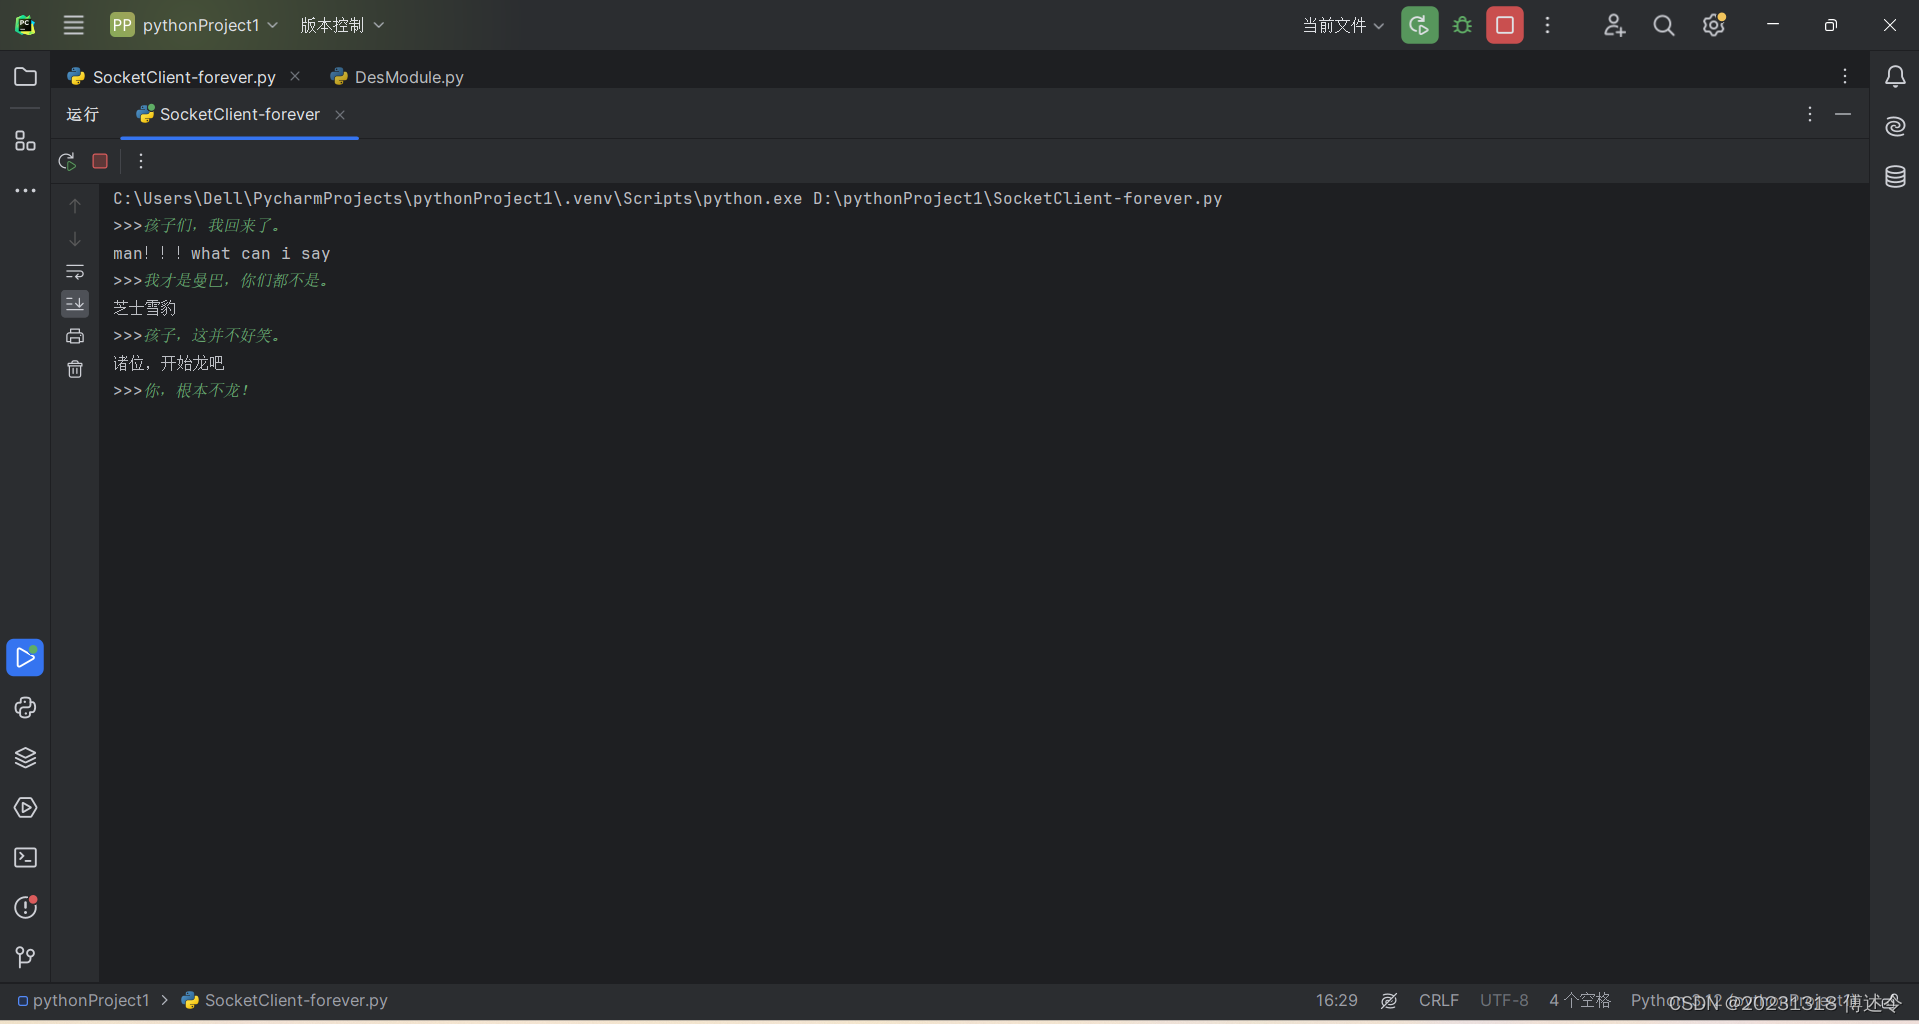Stop execution with the red top button

1505,25
